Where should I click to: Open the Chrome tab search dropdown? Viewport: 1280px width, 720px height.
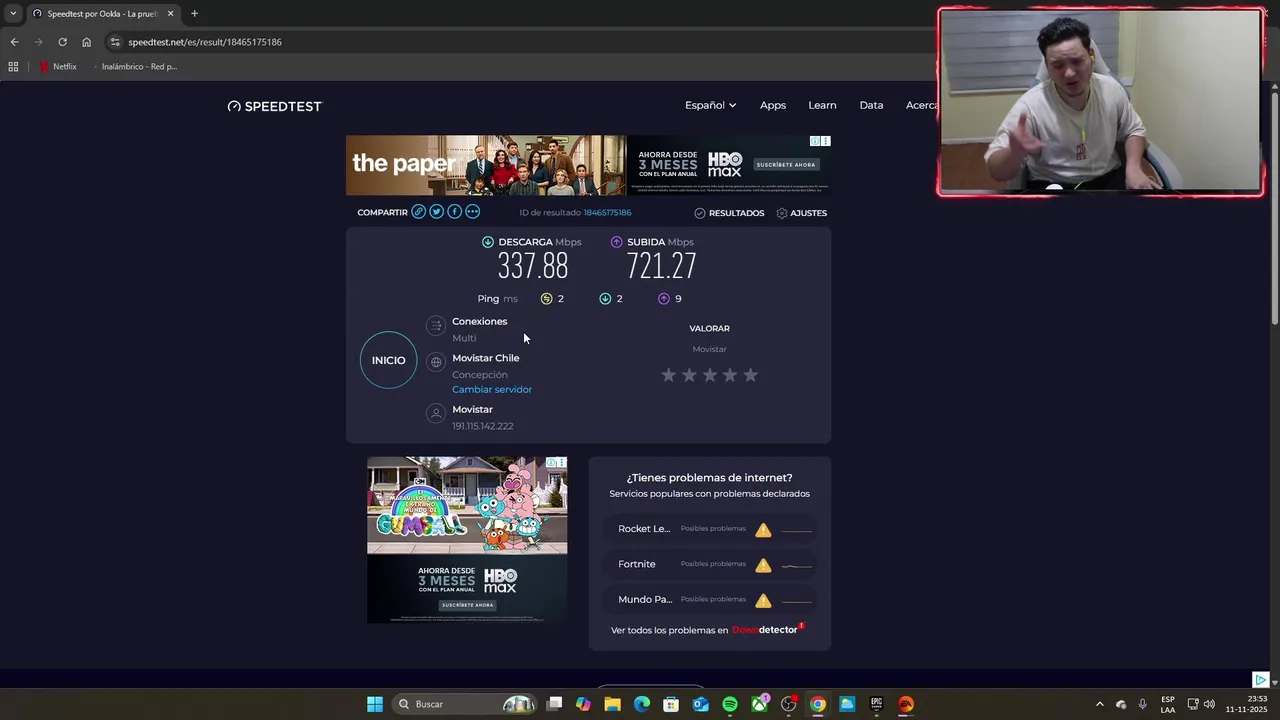(x=13, y=14)
